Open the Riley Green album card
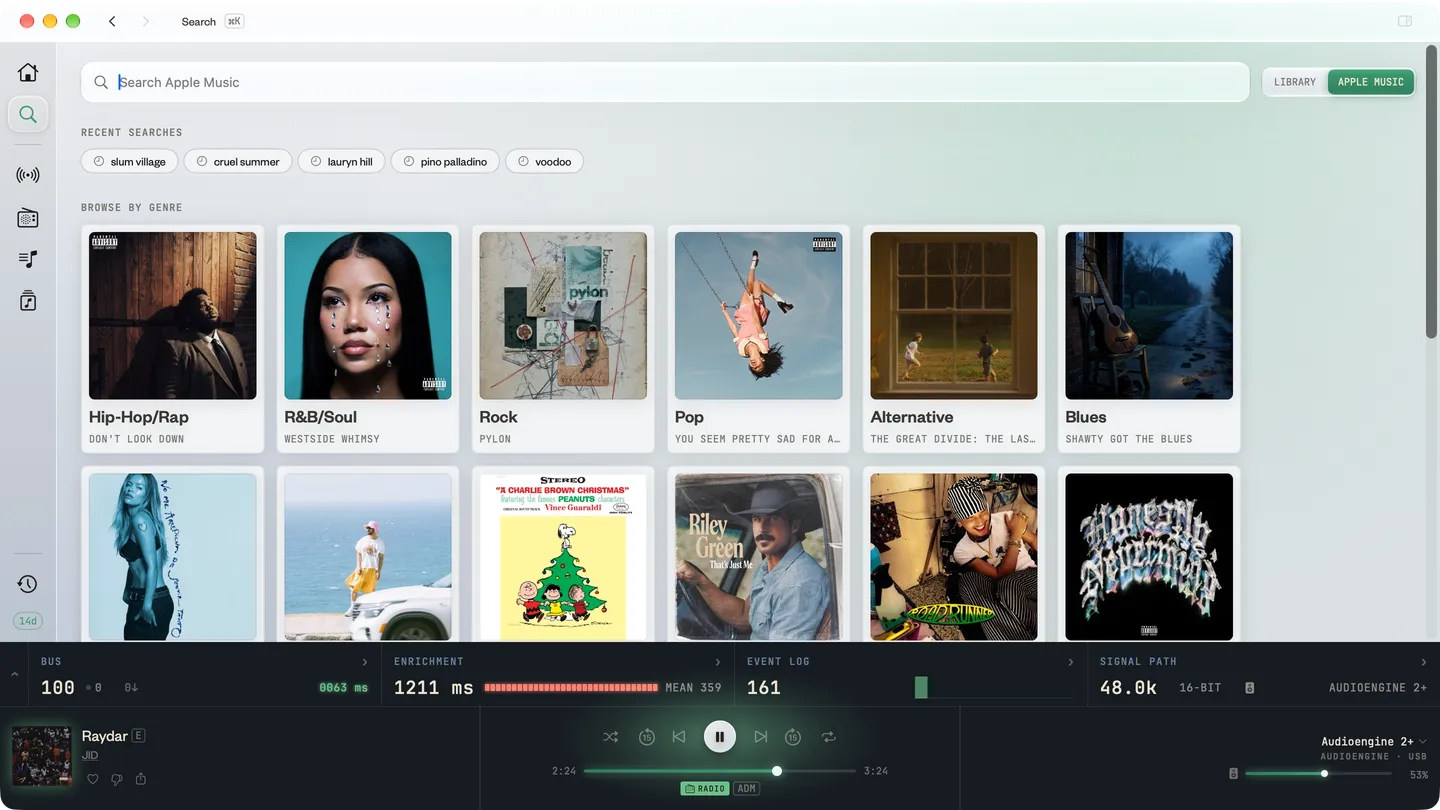1440x810 pixels. pos(758,556)
